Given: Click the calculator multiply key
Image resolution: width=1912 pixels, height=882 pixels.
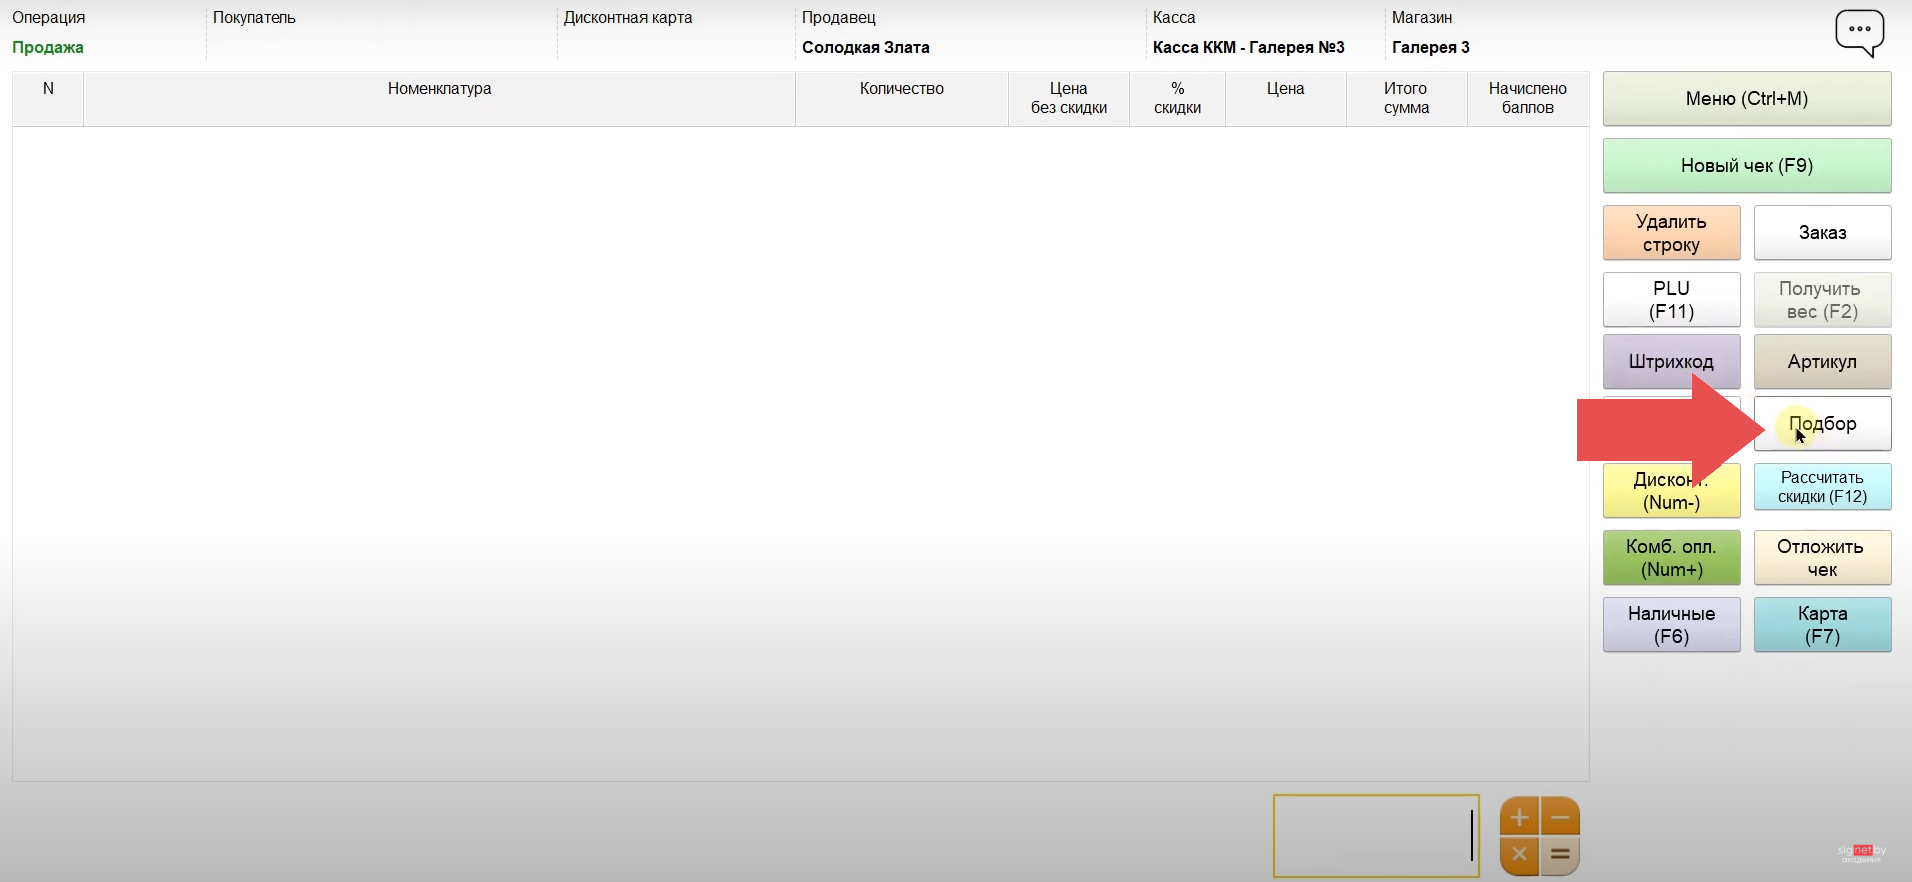Looking at the screenshot, I should [x=1519, y=855].
